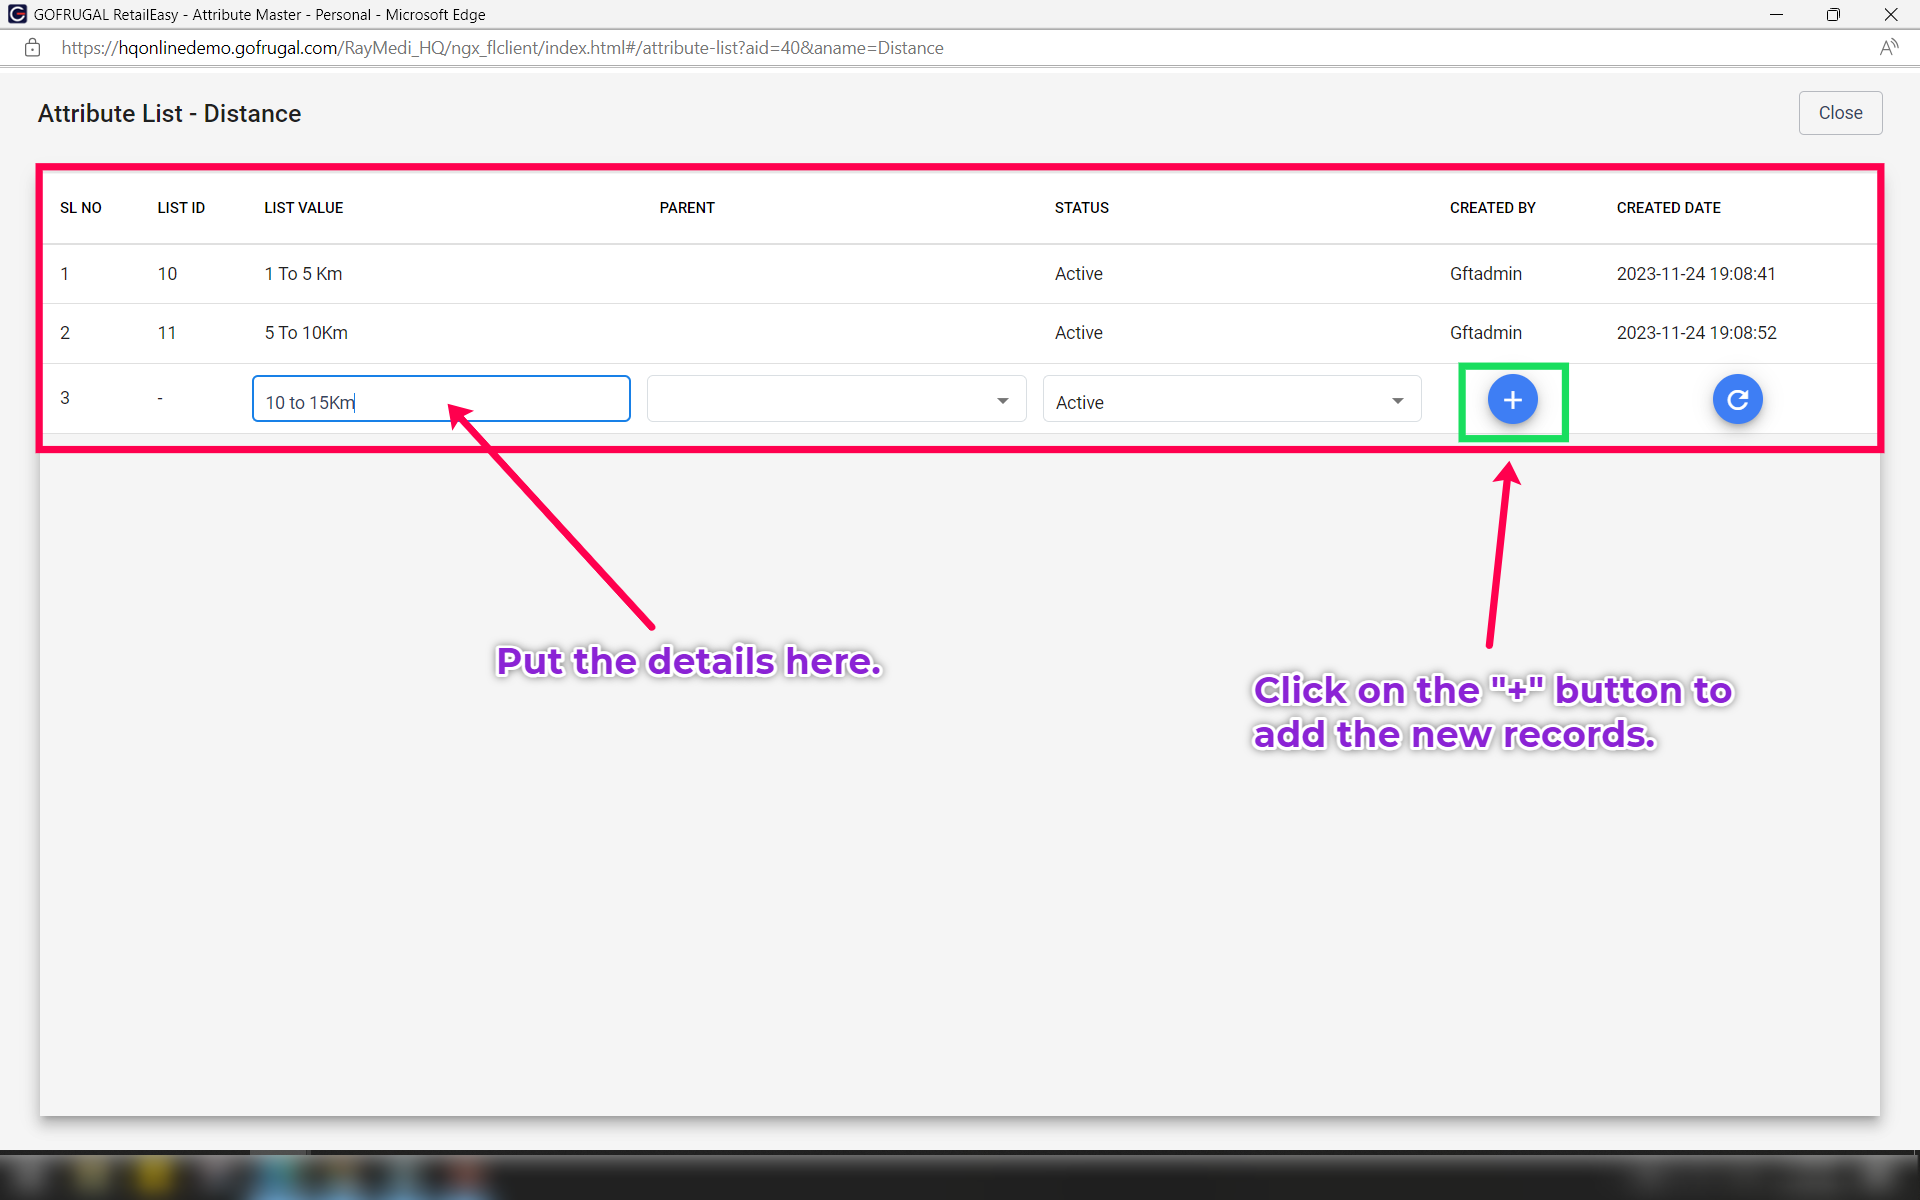The image size is (1920, 1200).
Task: Click the GOFRUGAL logo in title bar
Action: pos(17,14)
